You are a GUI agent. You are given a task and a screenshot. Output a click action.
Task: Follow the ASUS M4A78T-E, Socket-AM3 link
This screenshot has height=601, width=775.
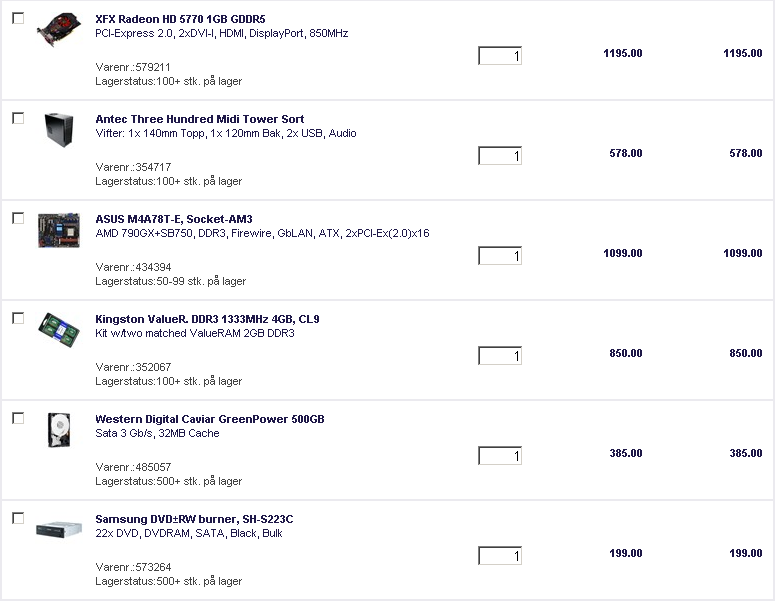173,219
